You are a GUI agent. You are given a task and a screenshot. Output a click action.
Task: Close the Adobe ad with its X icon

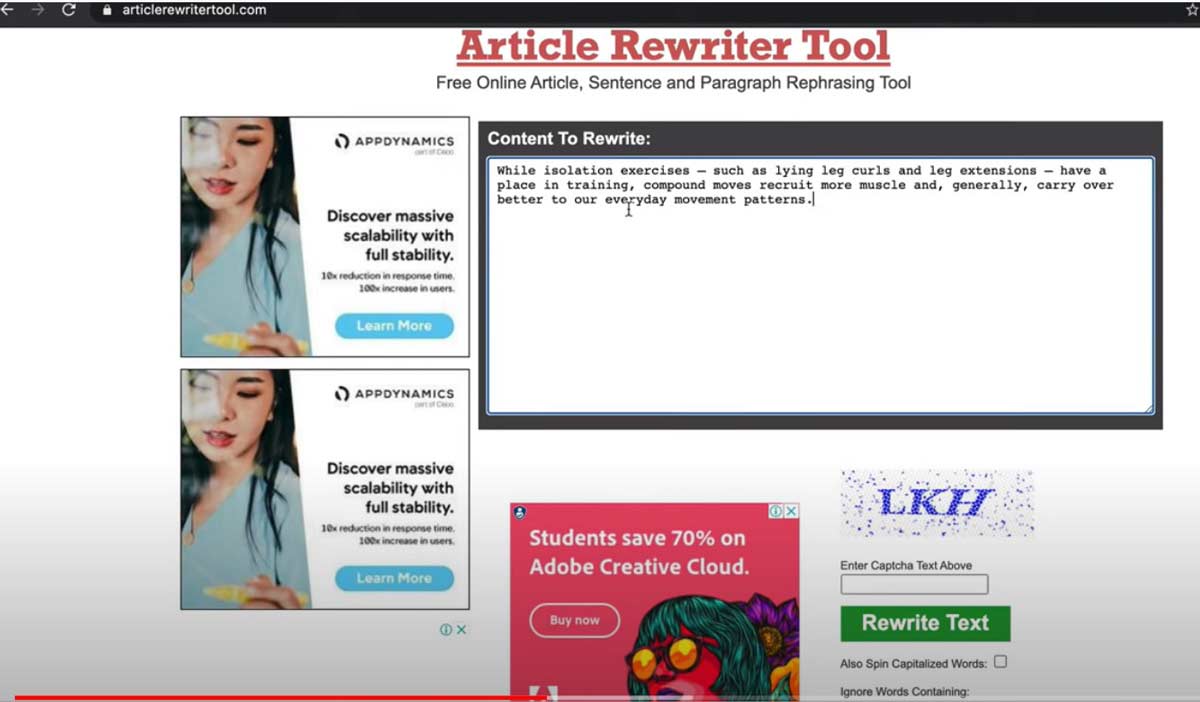point(791,511)
